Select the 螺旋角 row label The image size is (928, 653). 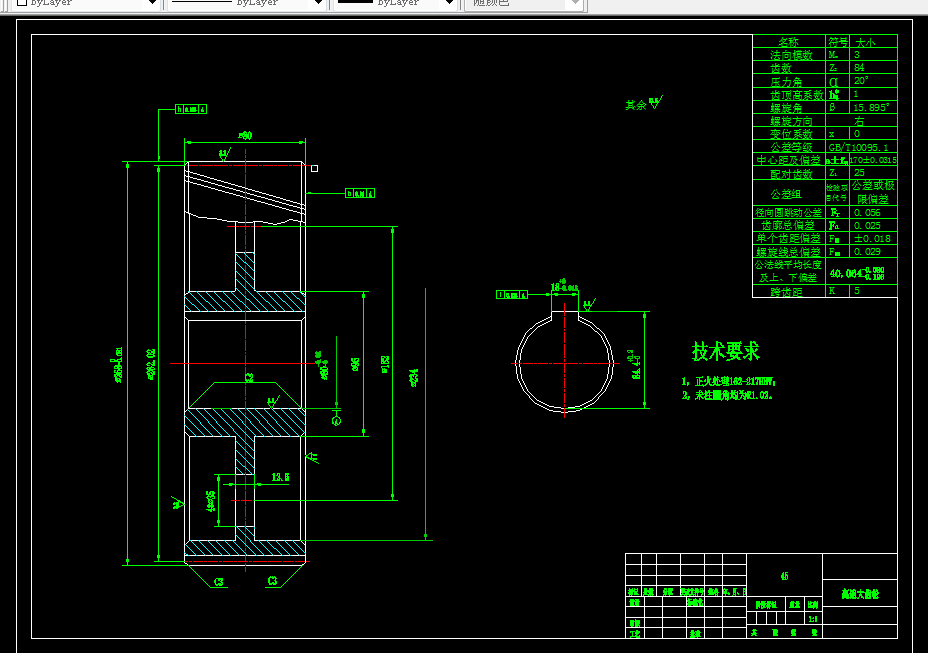(x=786, y=108)
